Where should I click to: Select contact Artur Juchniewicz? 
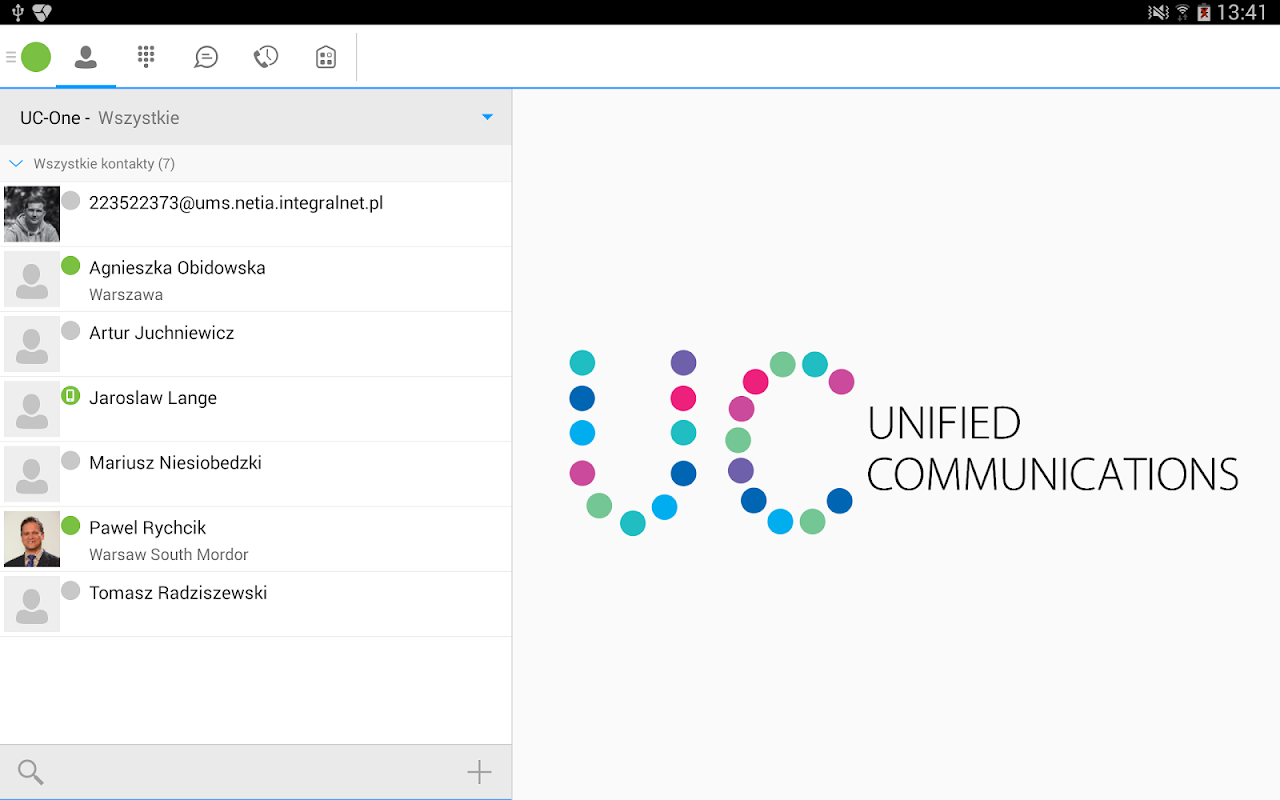[x=256, y=344]
